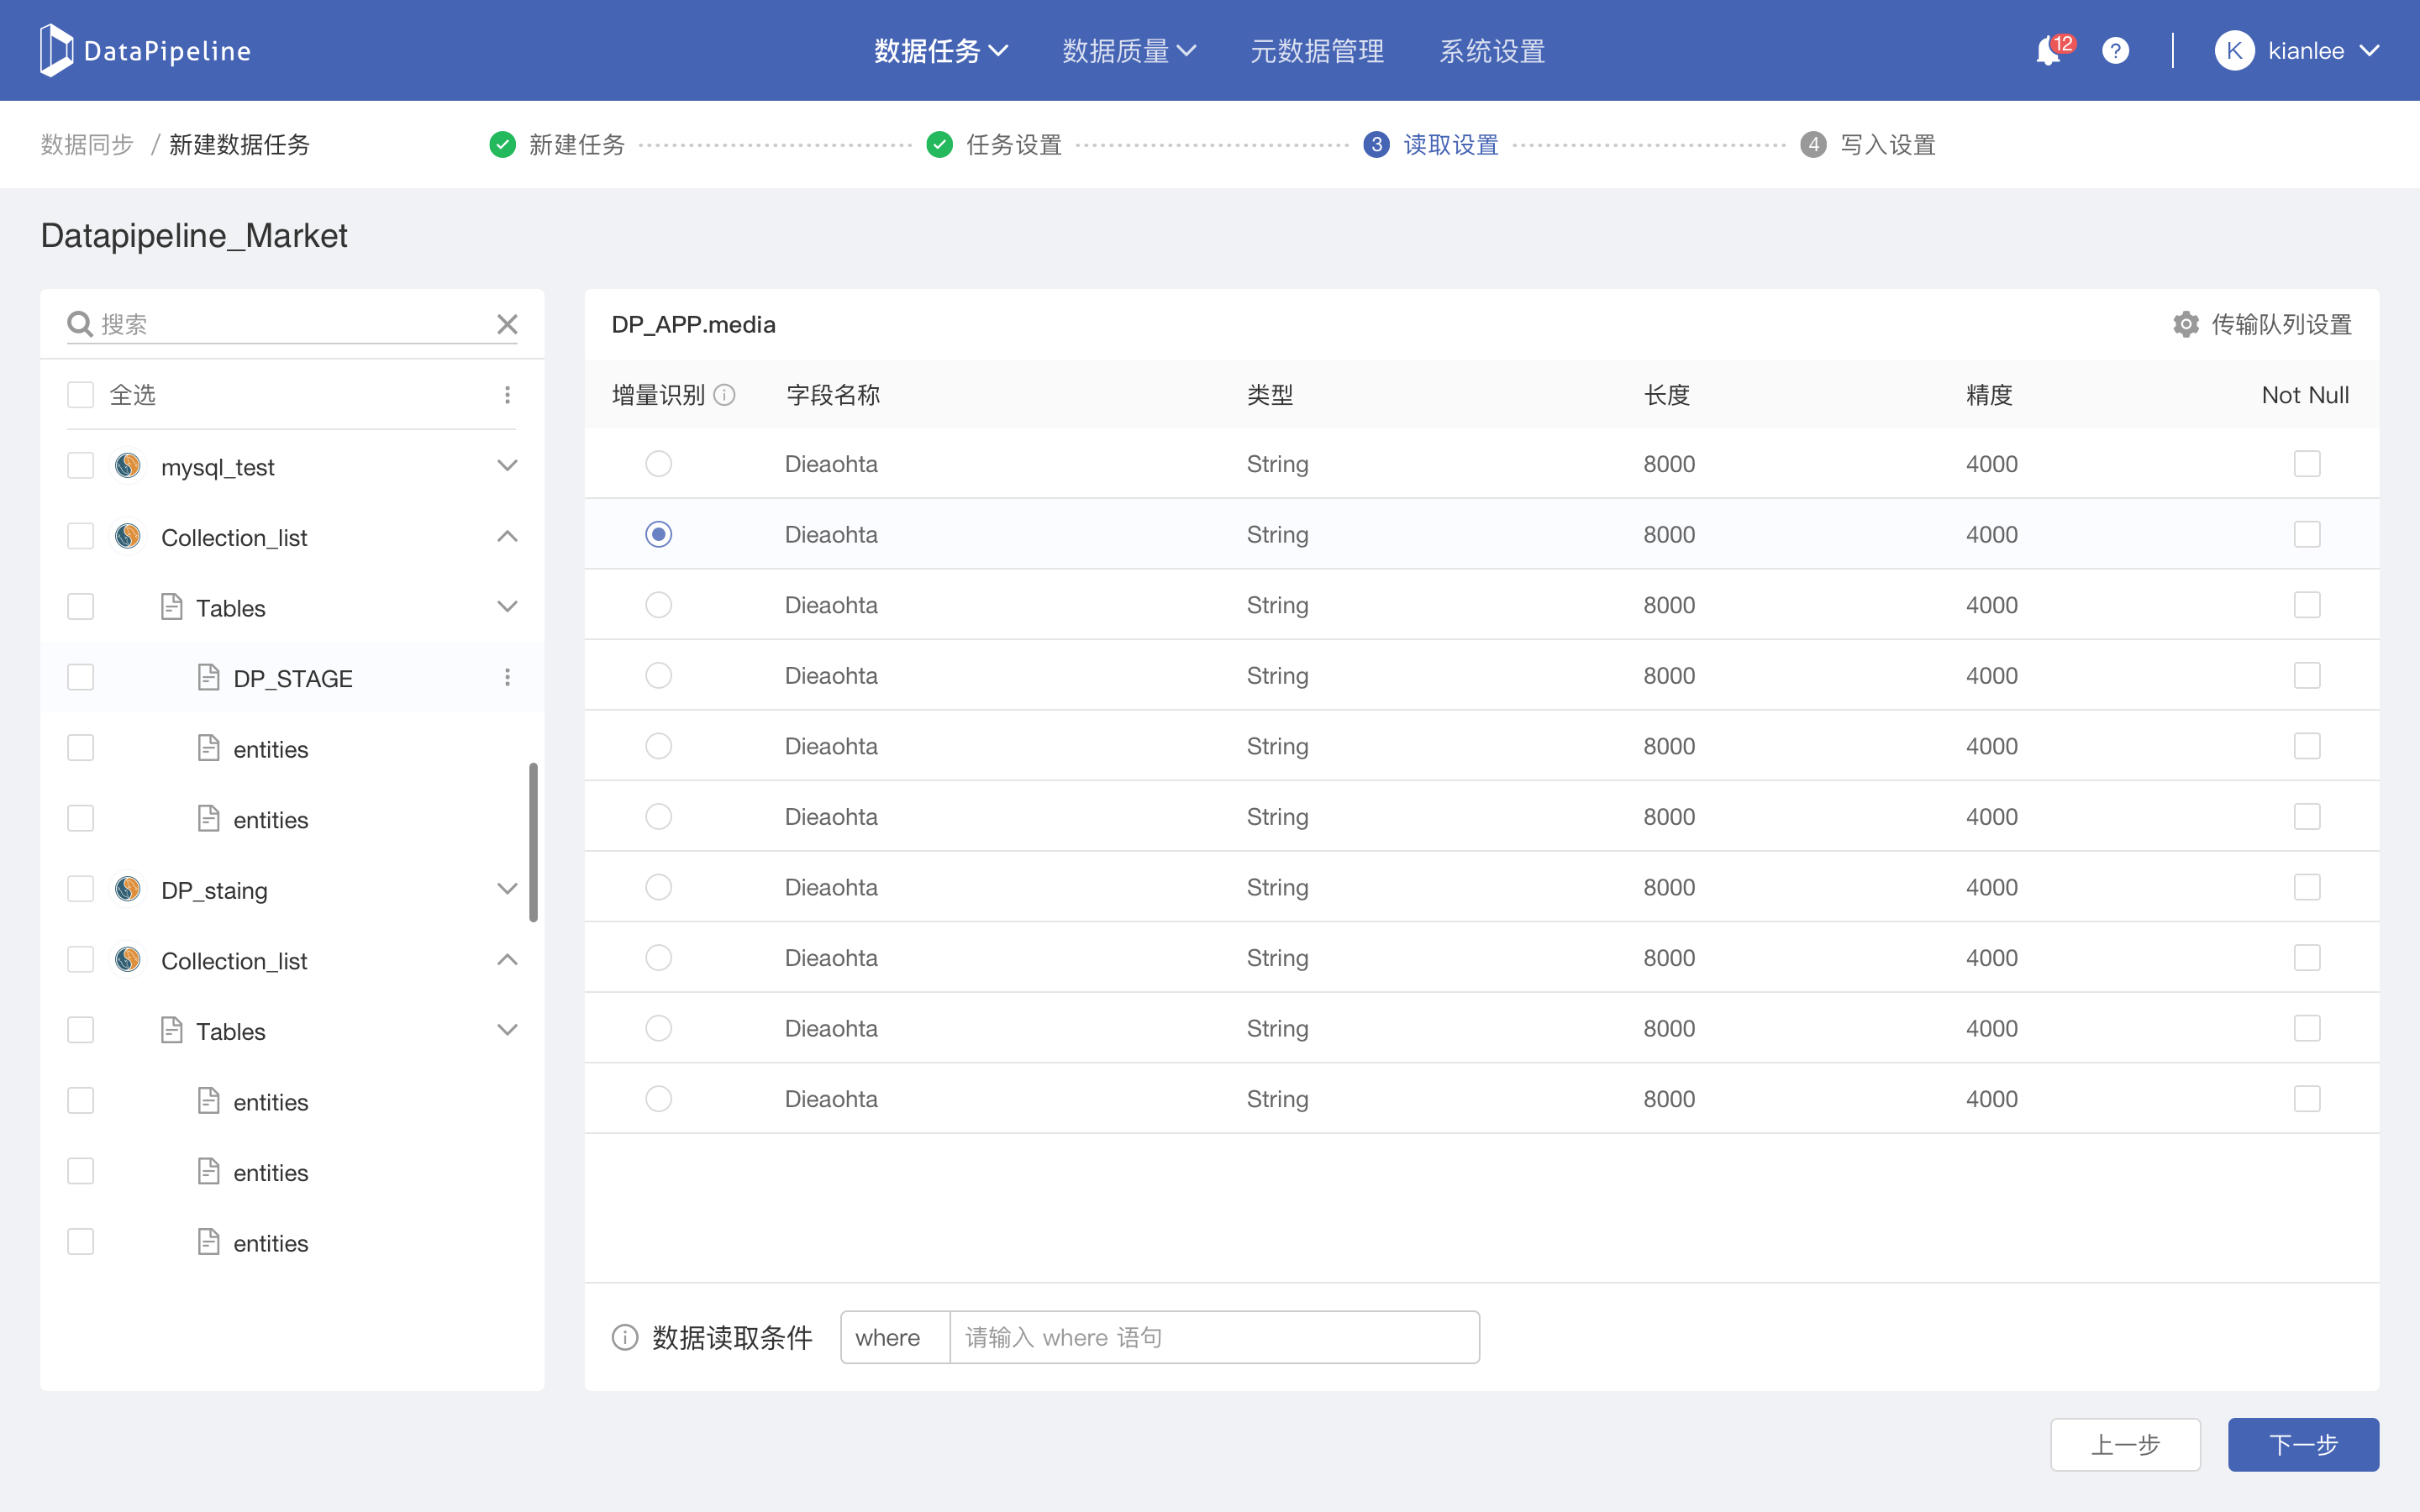Viewport: 2420px width, 1512px height.
Task: Open the three-dot menu for DP_STAGE
Action: [x=507, y=678]
